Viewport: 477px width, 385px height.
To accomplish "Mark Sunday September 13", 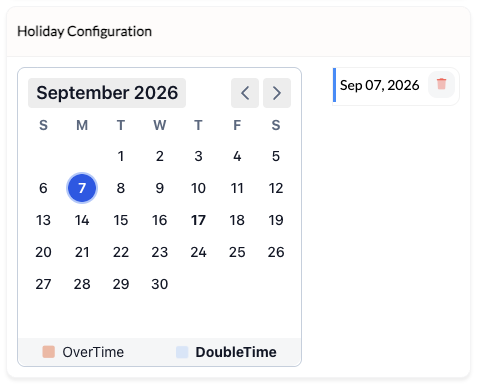I will pos(43,220).
